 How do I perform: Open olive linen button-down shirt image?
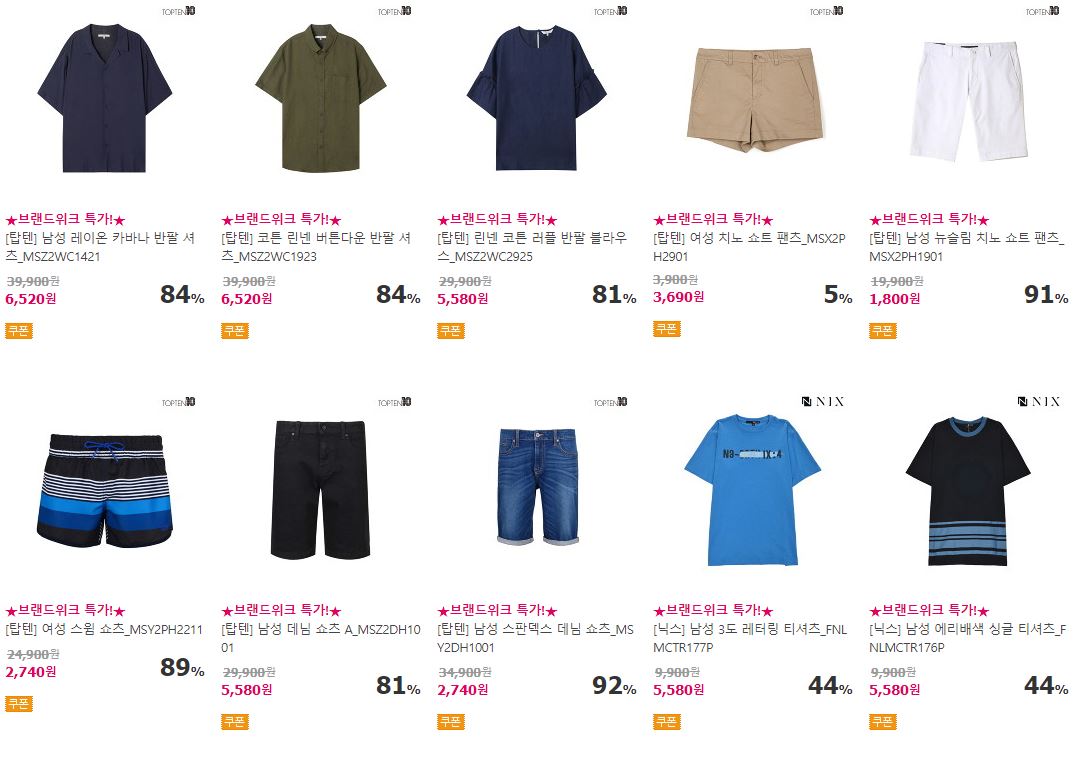pyautogui.click(x=321, y=98)
